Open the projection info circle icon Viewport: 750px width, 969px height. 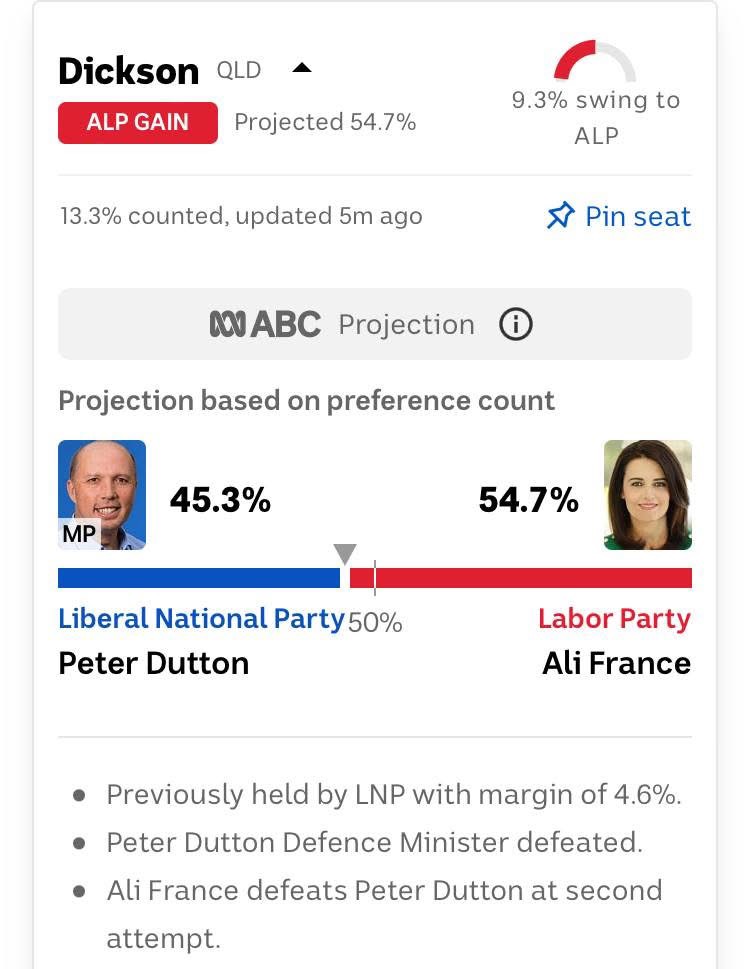[515, 324]
